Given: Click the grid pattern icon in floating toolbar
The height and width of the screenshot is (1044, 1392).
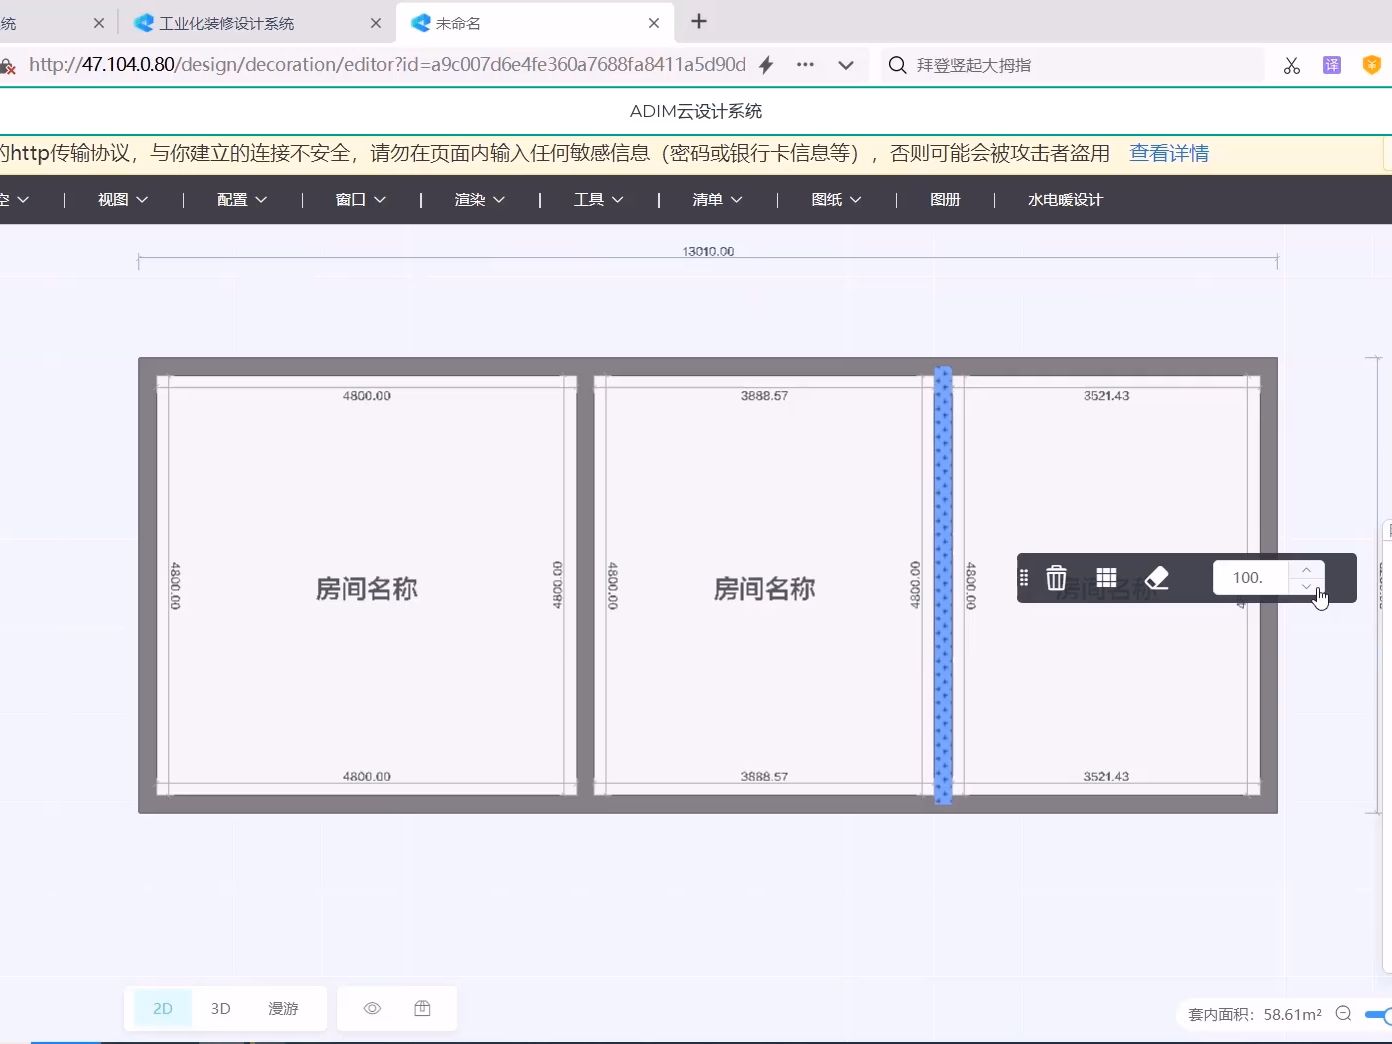Looking at the screenshot, I should [x=1106, y=578].
